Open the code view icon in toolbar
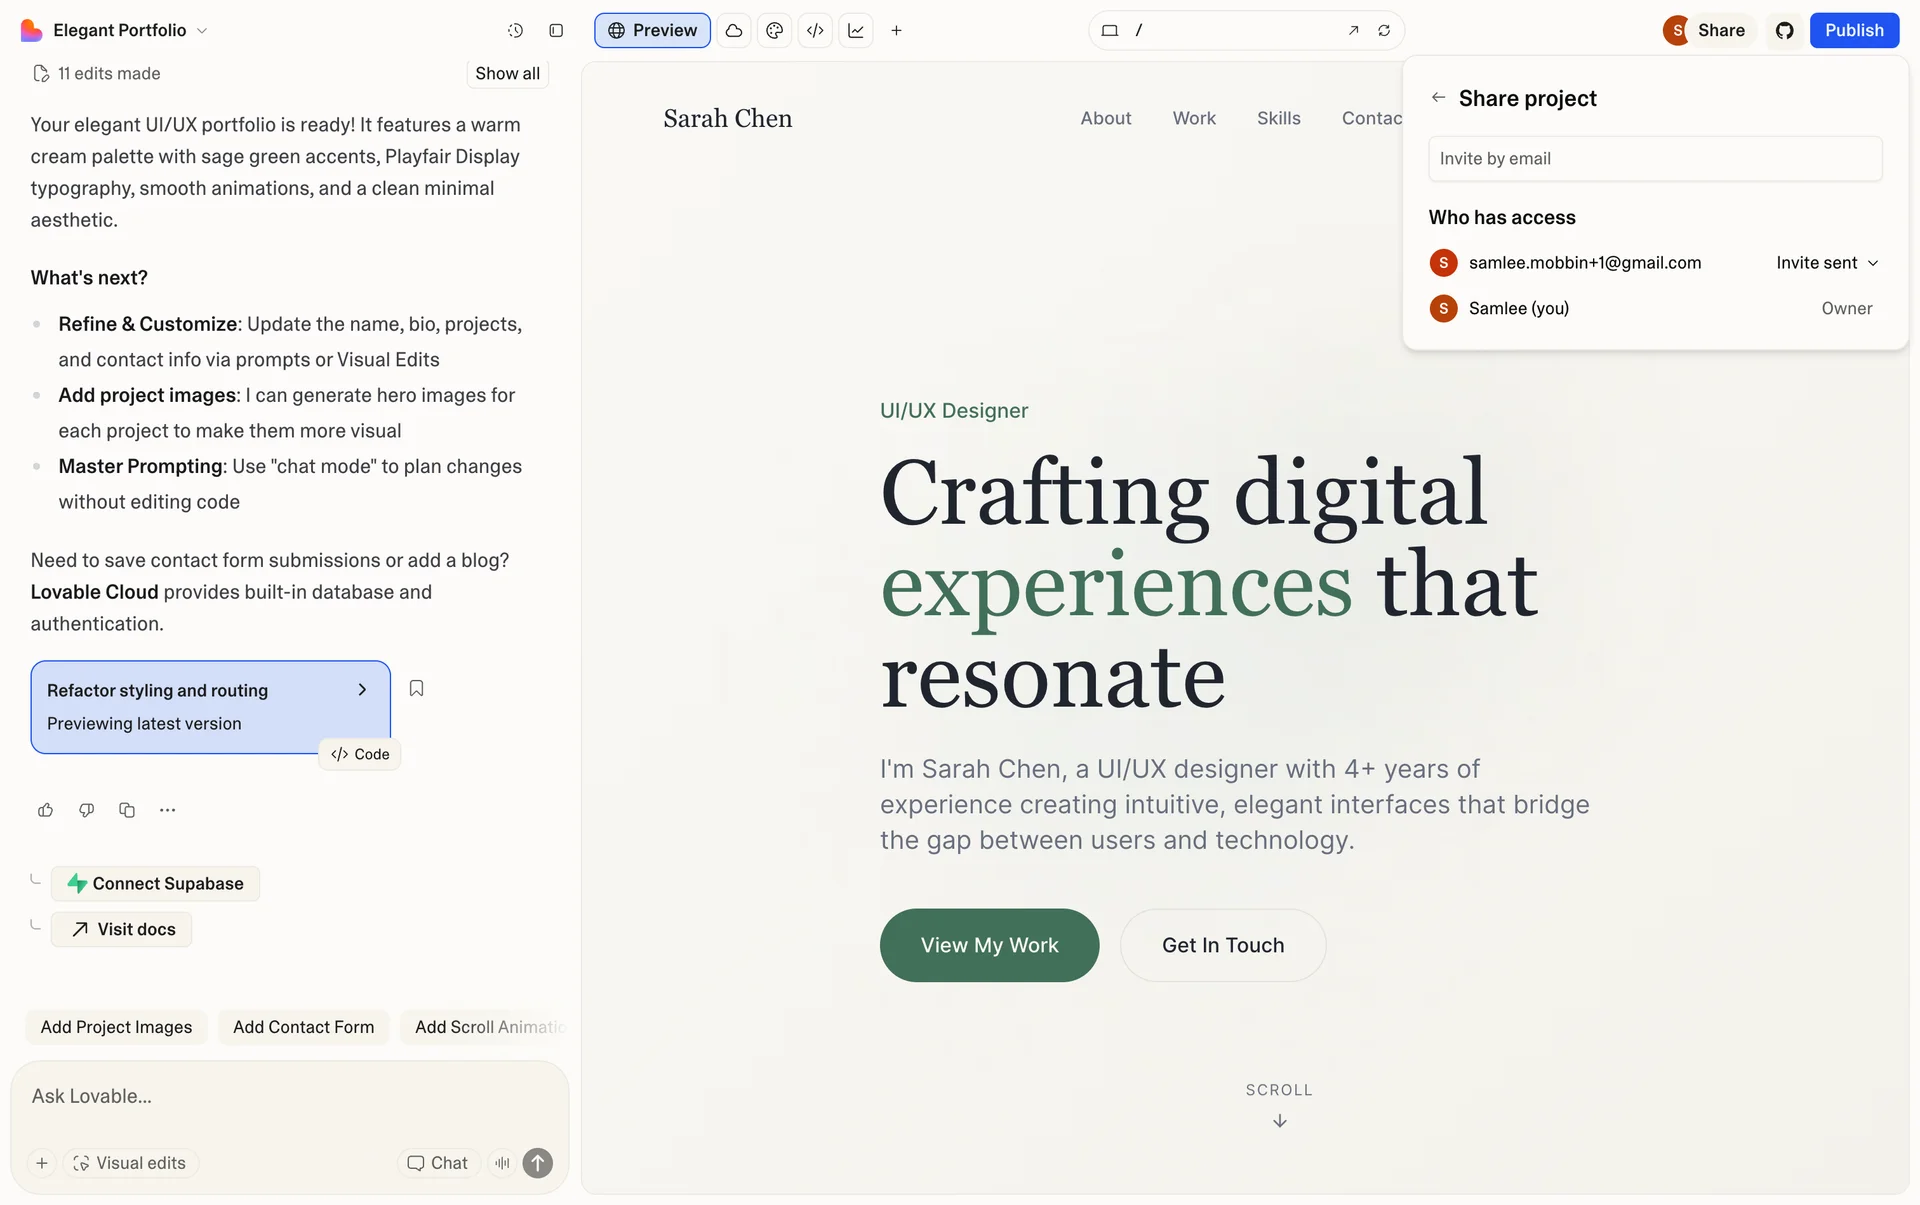This screenshot has width=1920, height=1205. point(815,30)
